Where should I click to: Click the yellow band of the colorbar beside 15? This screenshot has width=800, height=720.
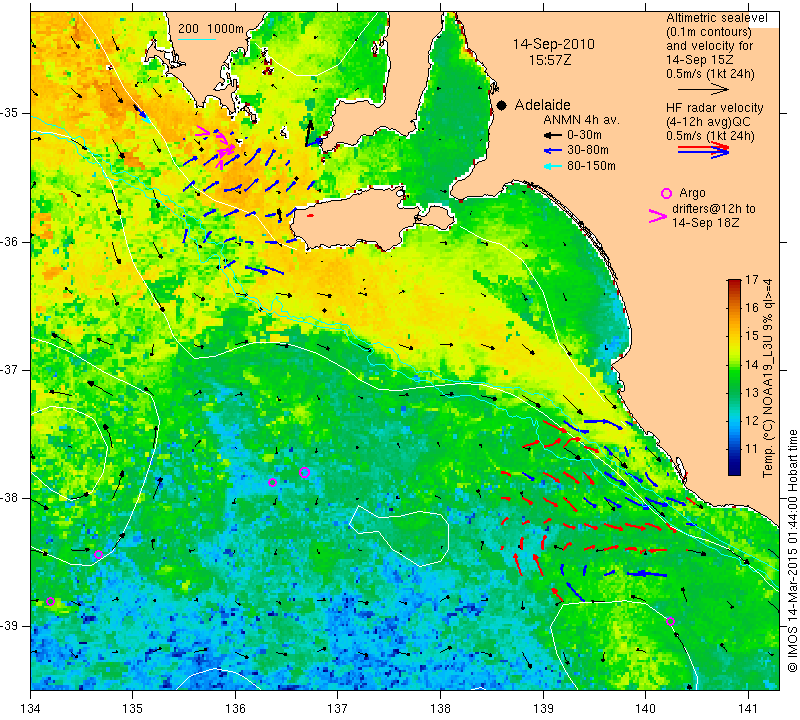click(734, 336)
